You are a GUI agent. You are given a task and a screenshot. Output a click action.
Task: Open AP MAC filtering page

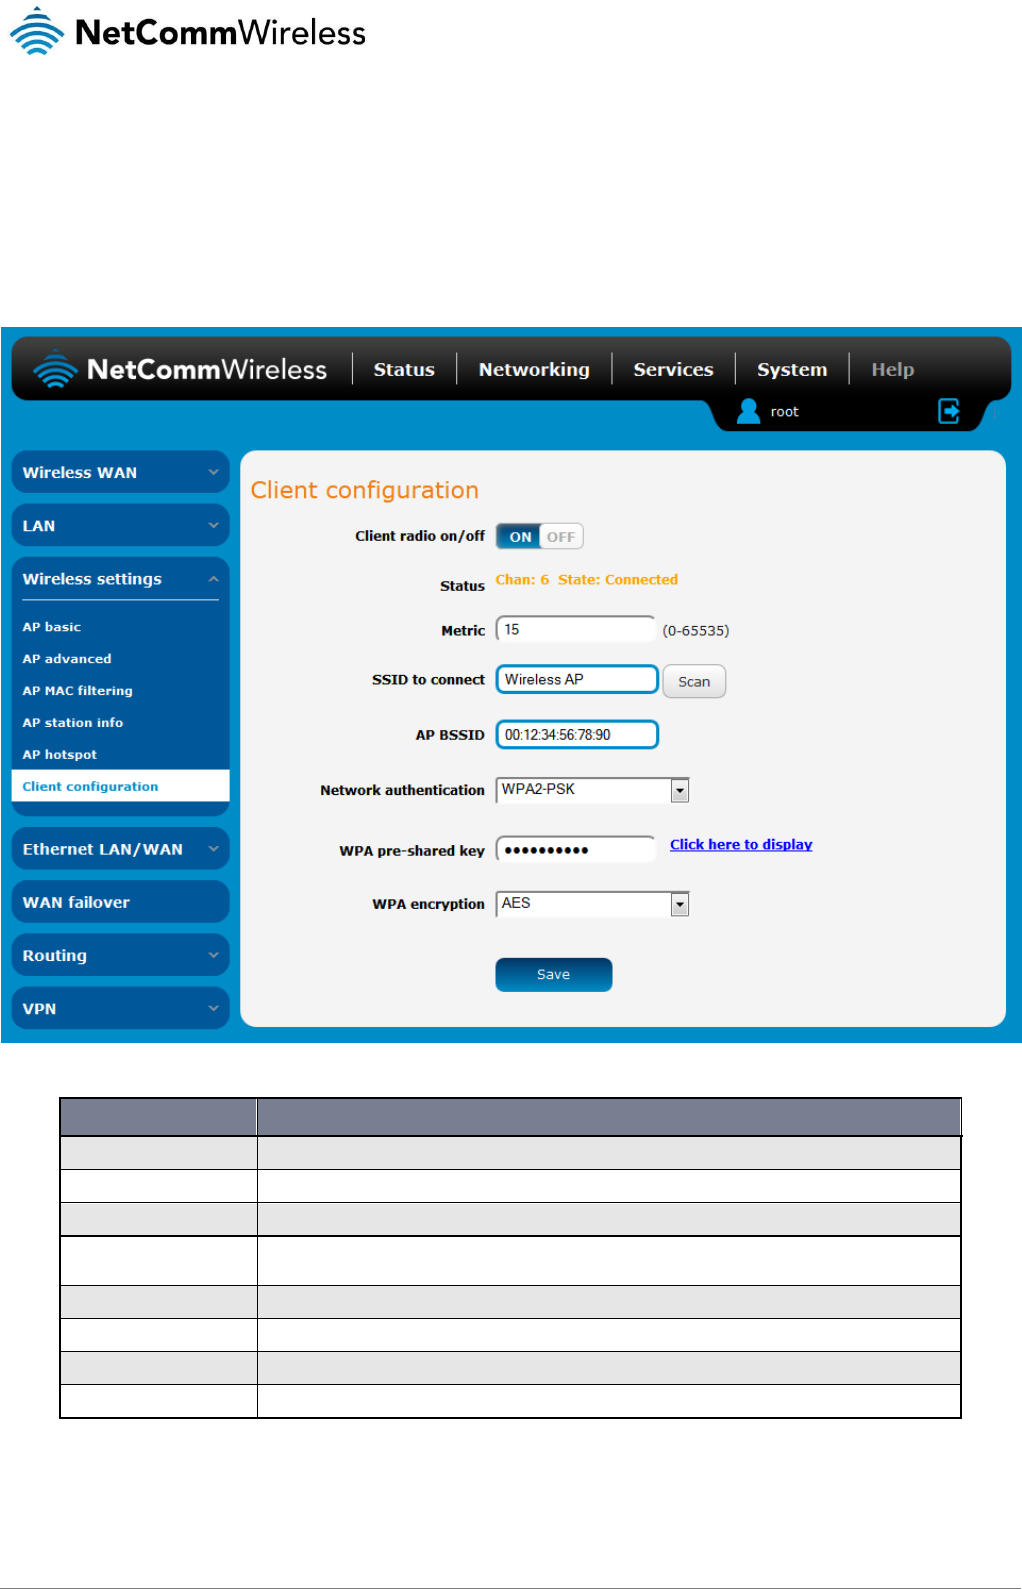pos(77,691)
